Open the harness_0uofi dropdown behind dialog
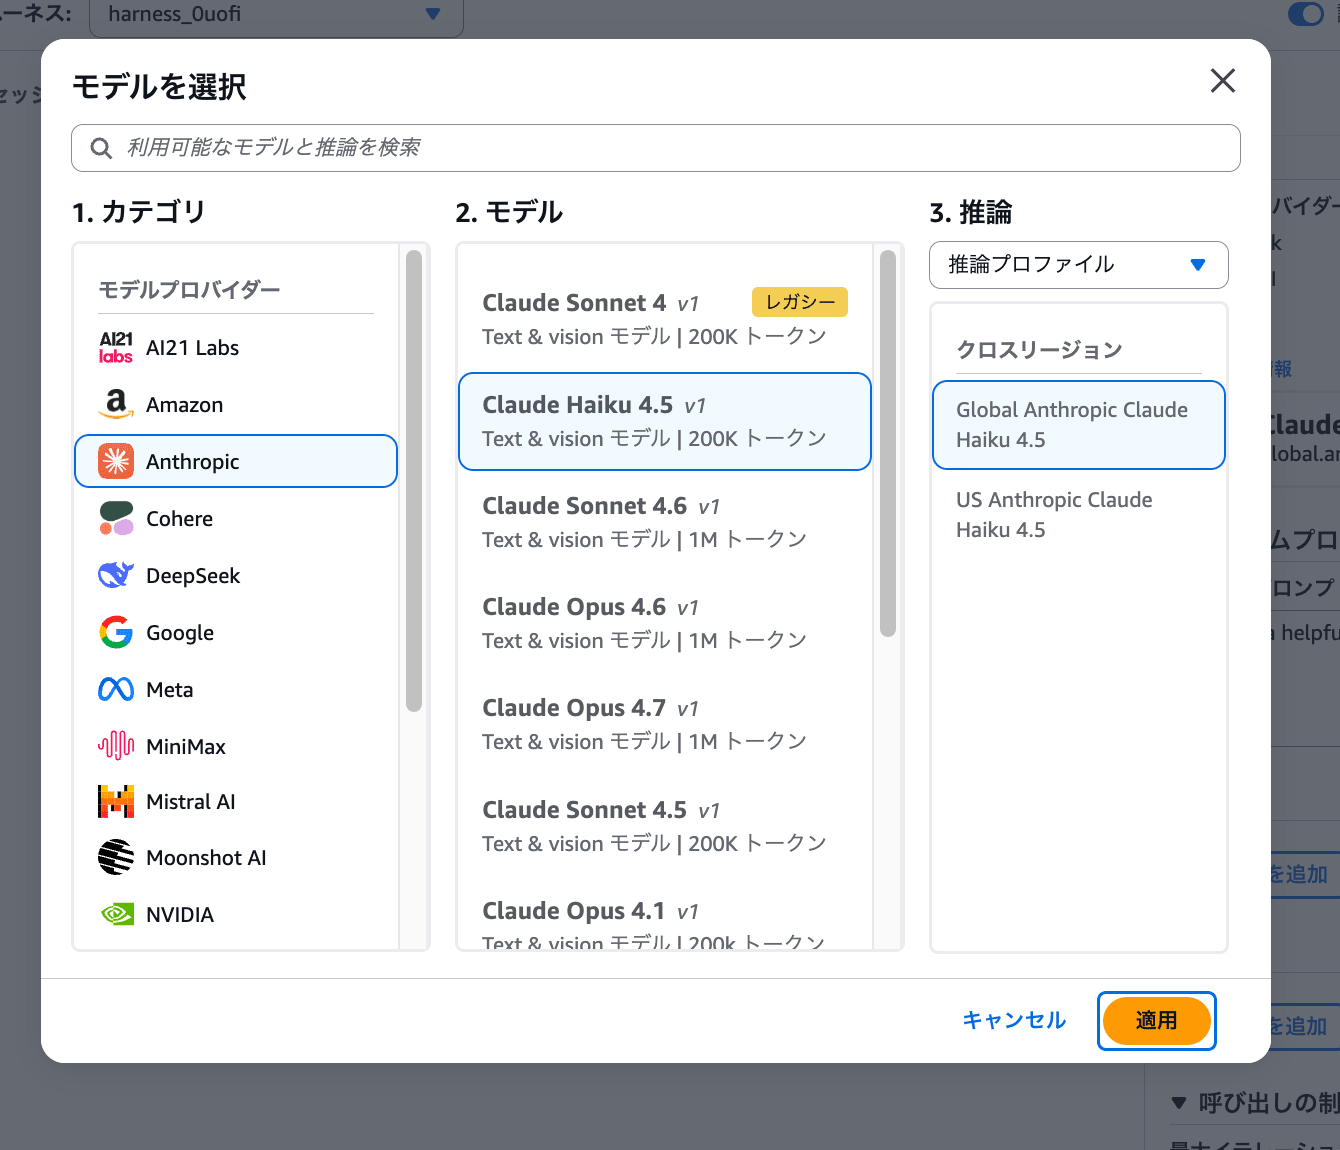The image size is (1340, 1150). (276, 15)
